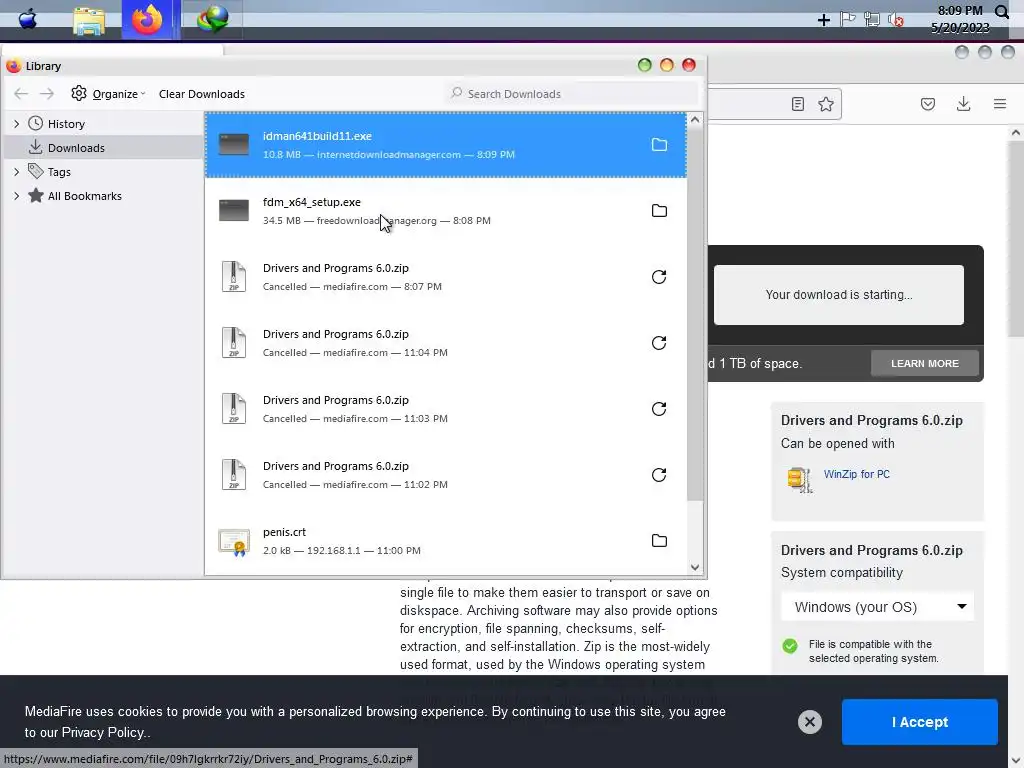Expand the History tree node

pos(17,123)
